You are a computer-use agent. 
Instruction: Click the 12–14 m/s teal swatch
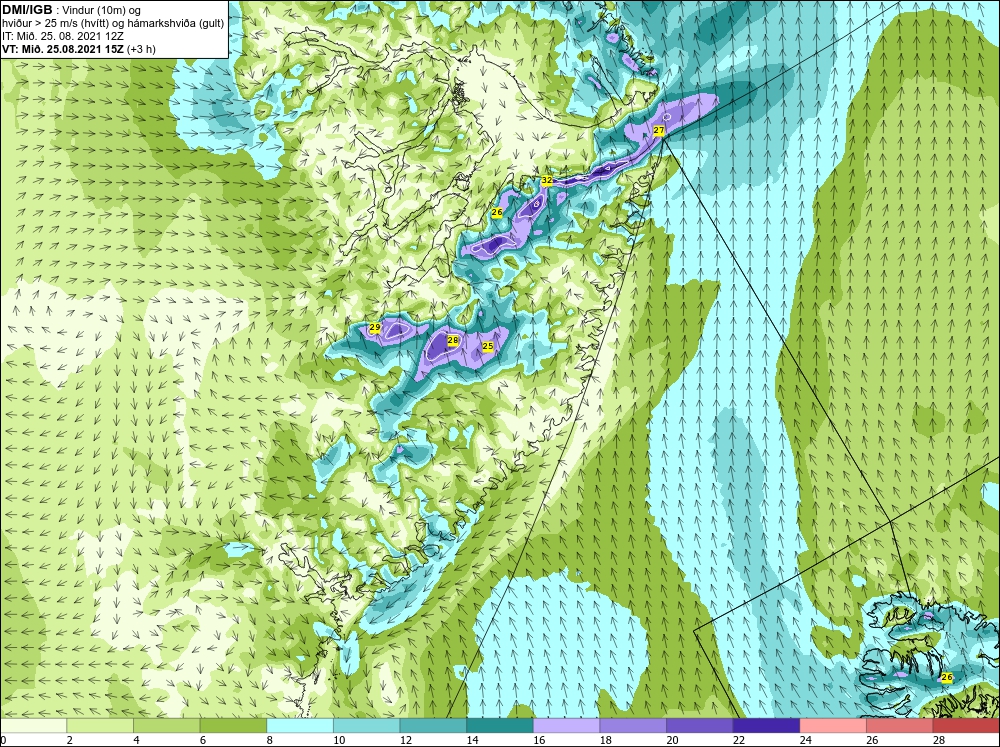pos(433,726)
